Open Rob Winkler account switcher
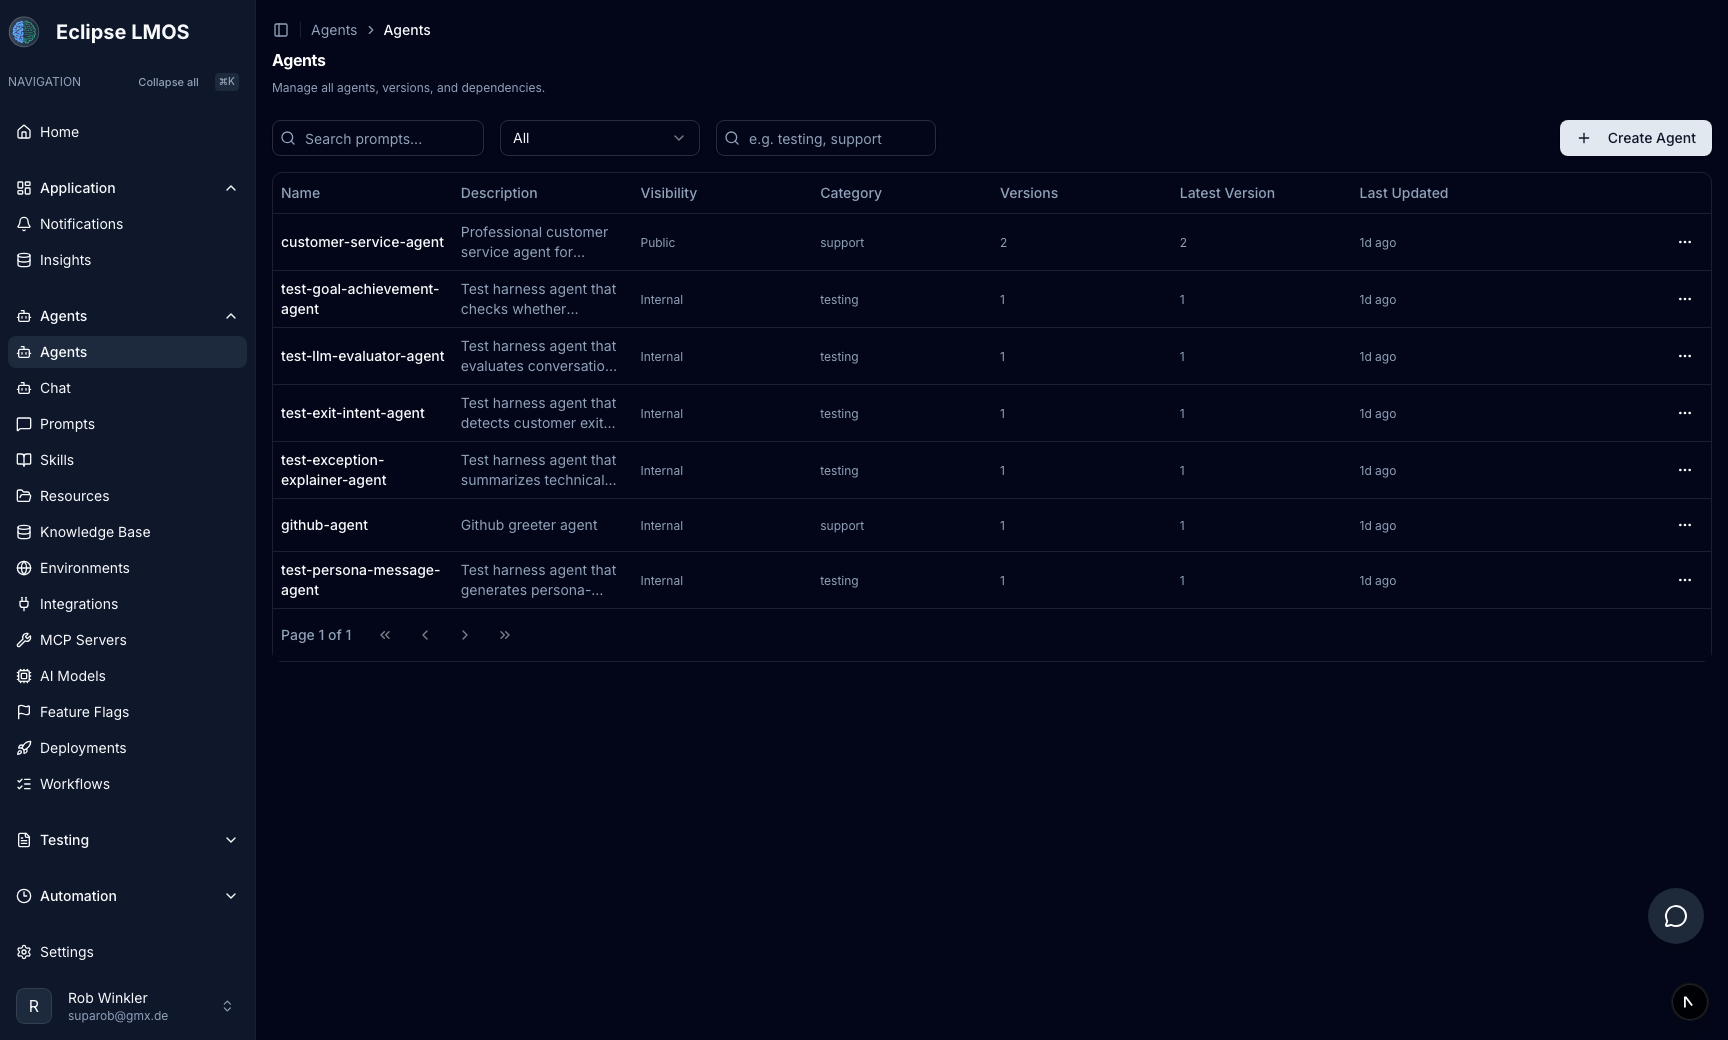Image resolution: width=1728 pixels, height=1040 pixels. 127,1006
